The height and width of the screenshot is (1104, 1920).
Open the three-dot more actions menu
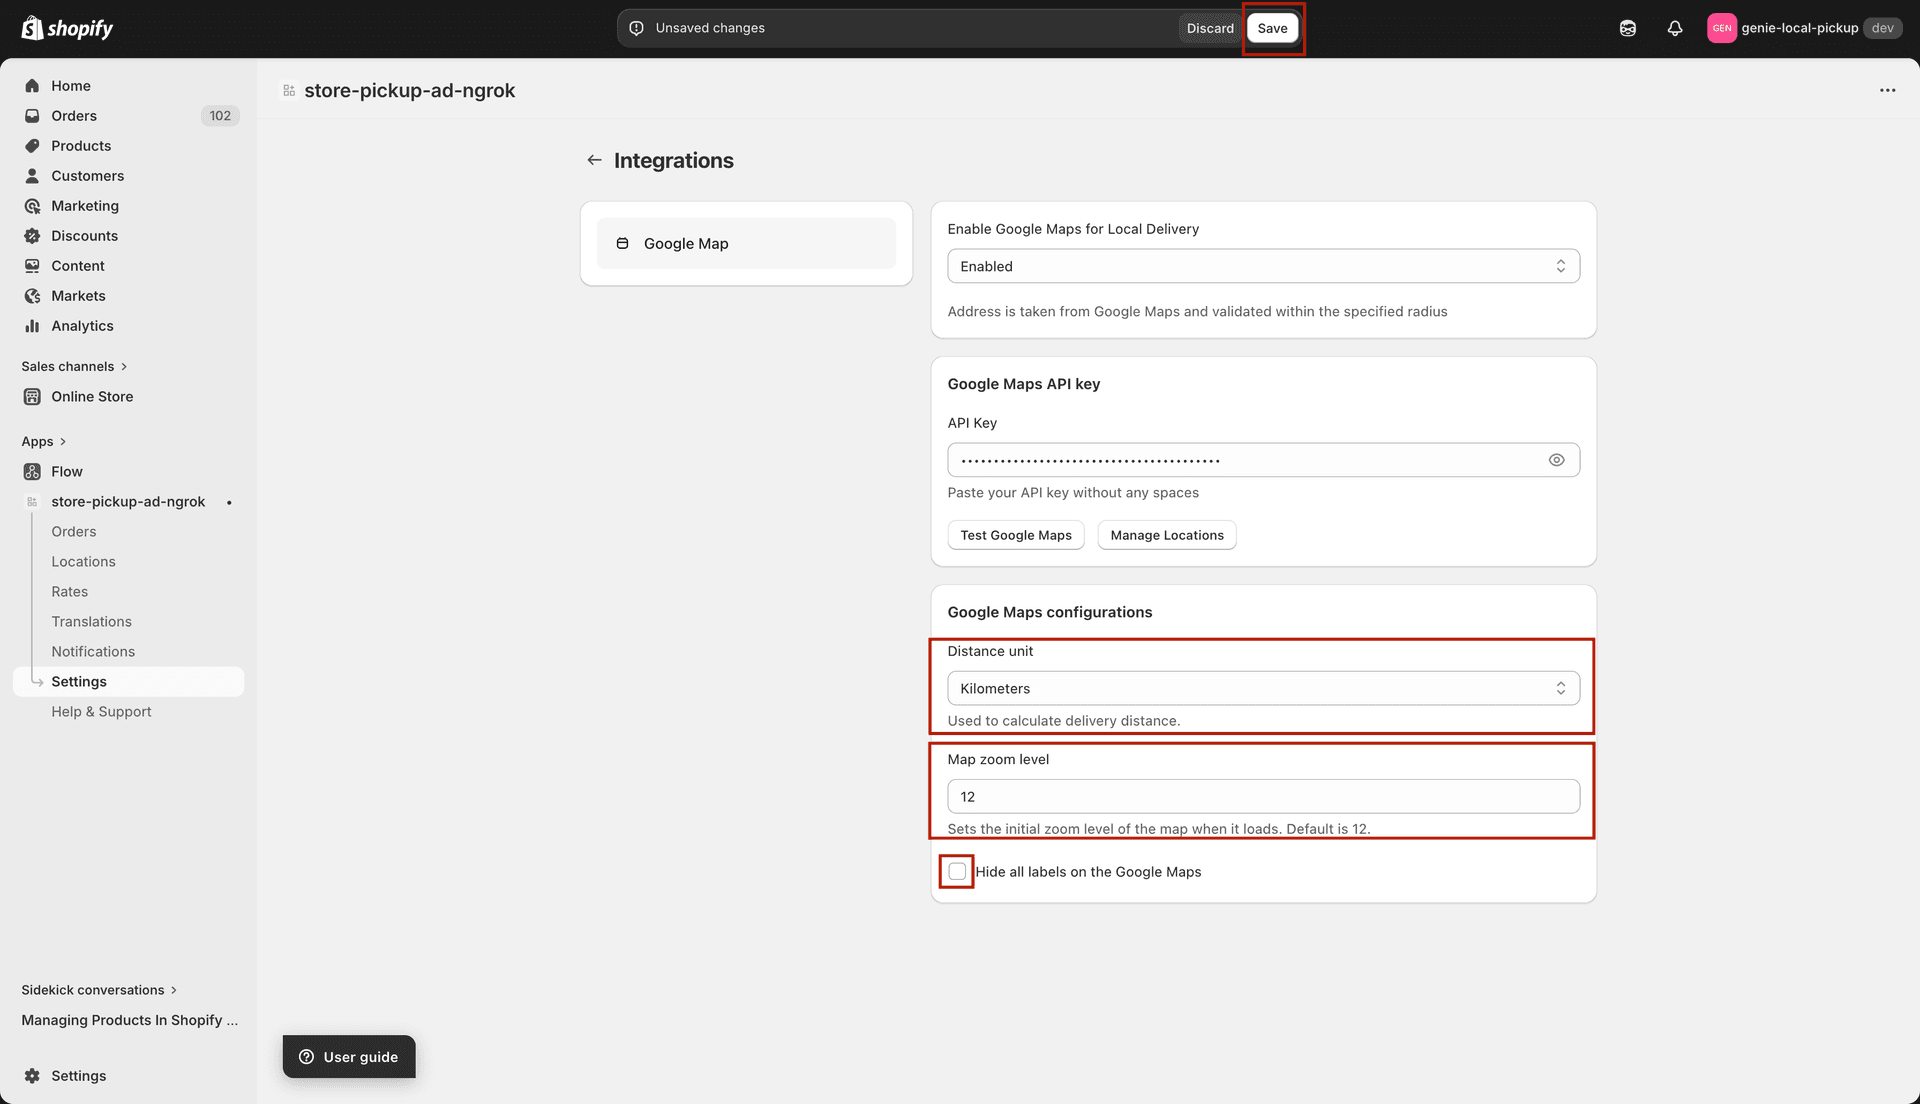[1887, 90]
